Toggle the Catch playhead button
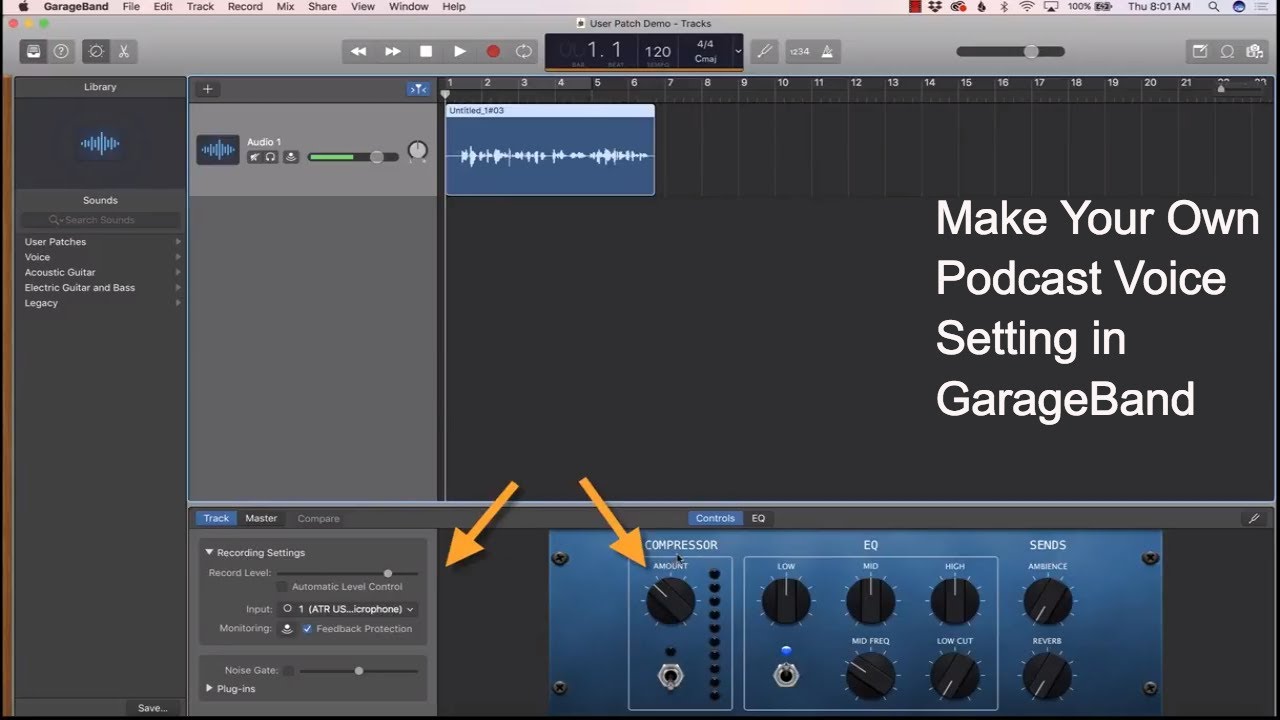This screenshot has height=720, width=1280. coord(418,89)
